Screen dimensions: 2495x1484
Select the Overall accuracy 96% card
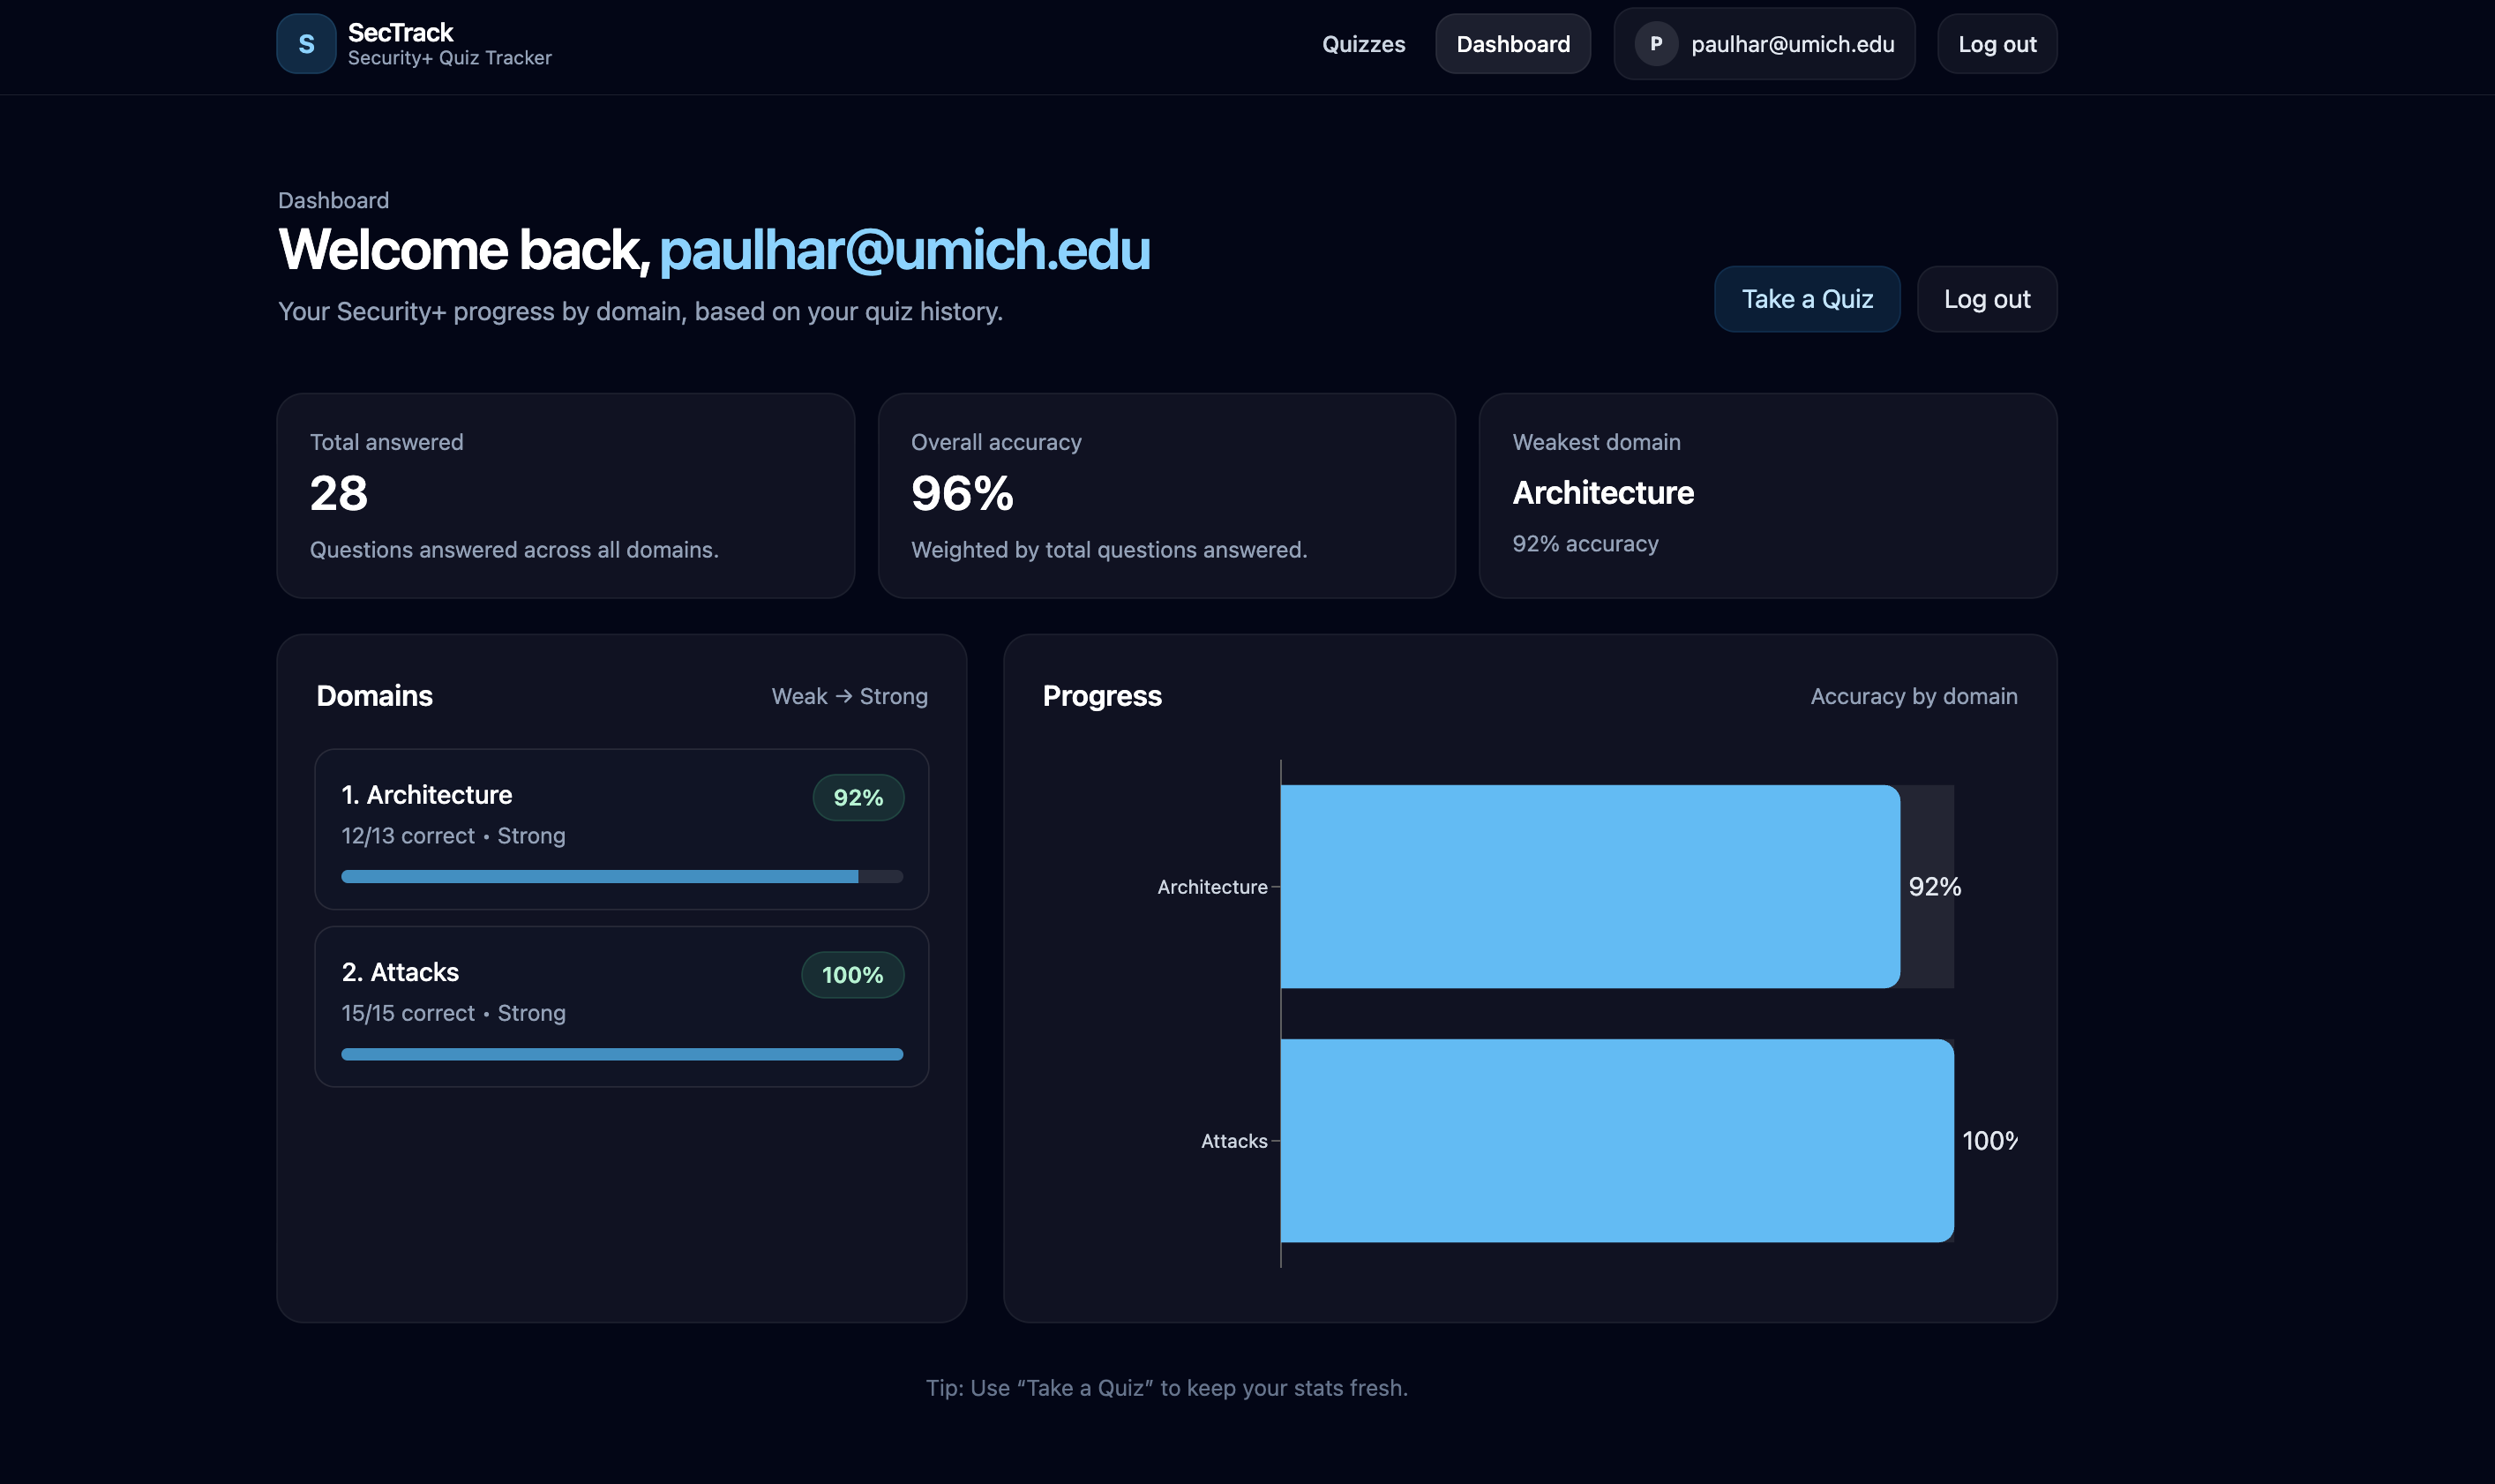1165,495
